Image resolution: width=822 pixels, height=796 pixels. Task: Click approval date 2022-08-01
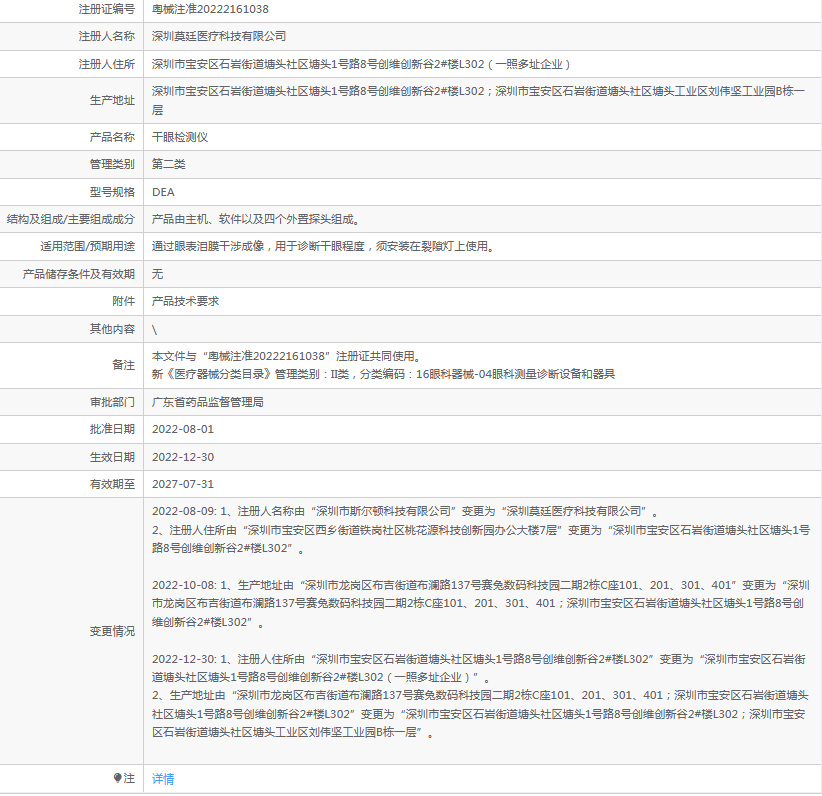[x=183, y=429]
